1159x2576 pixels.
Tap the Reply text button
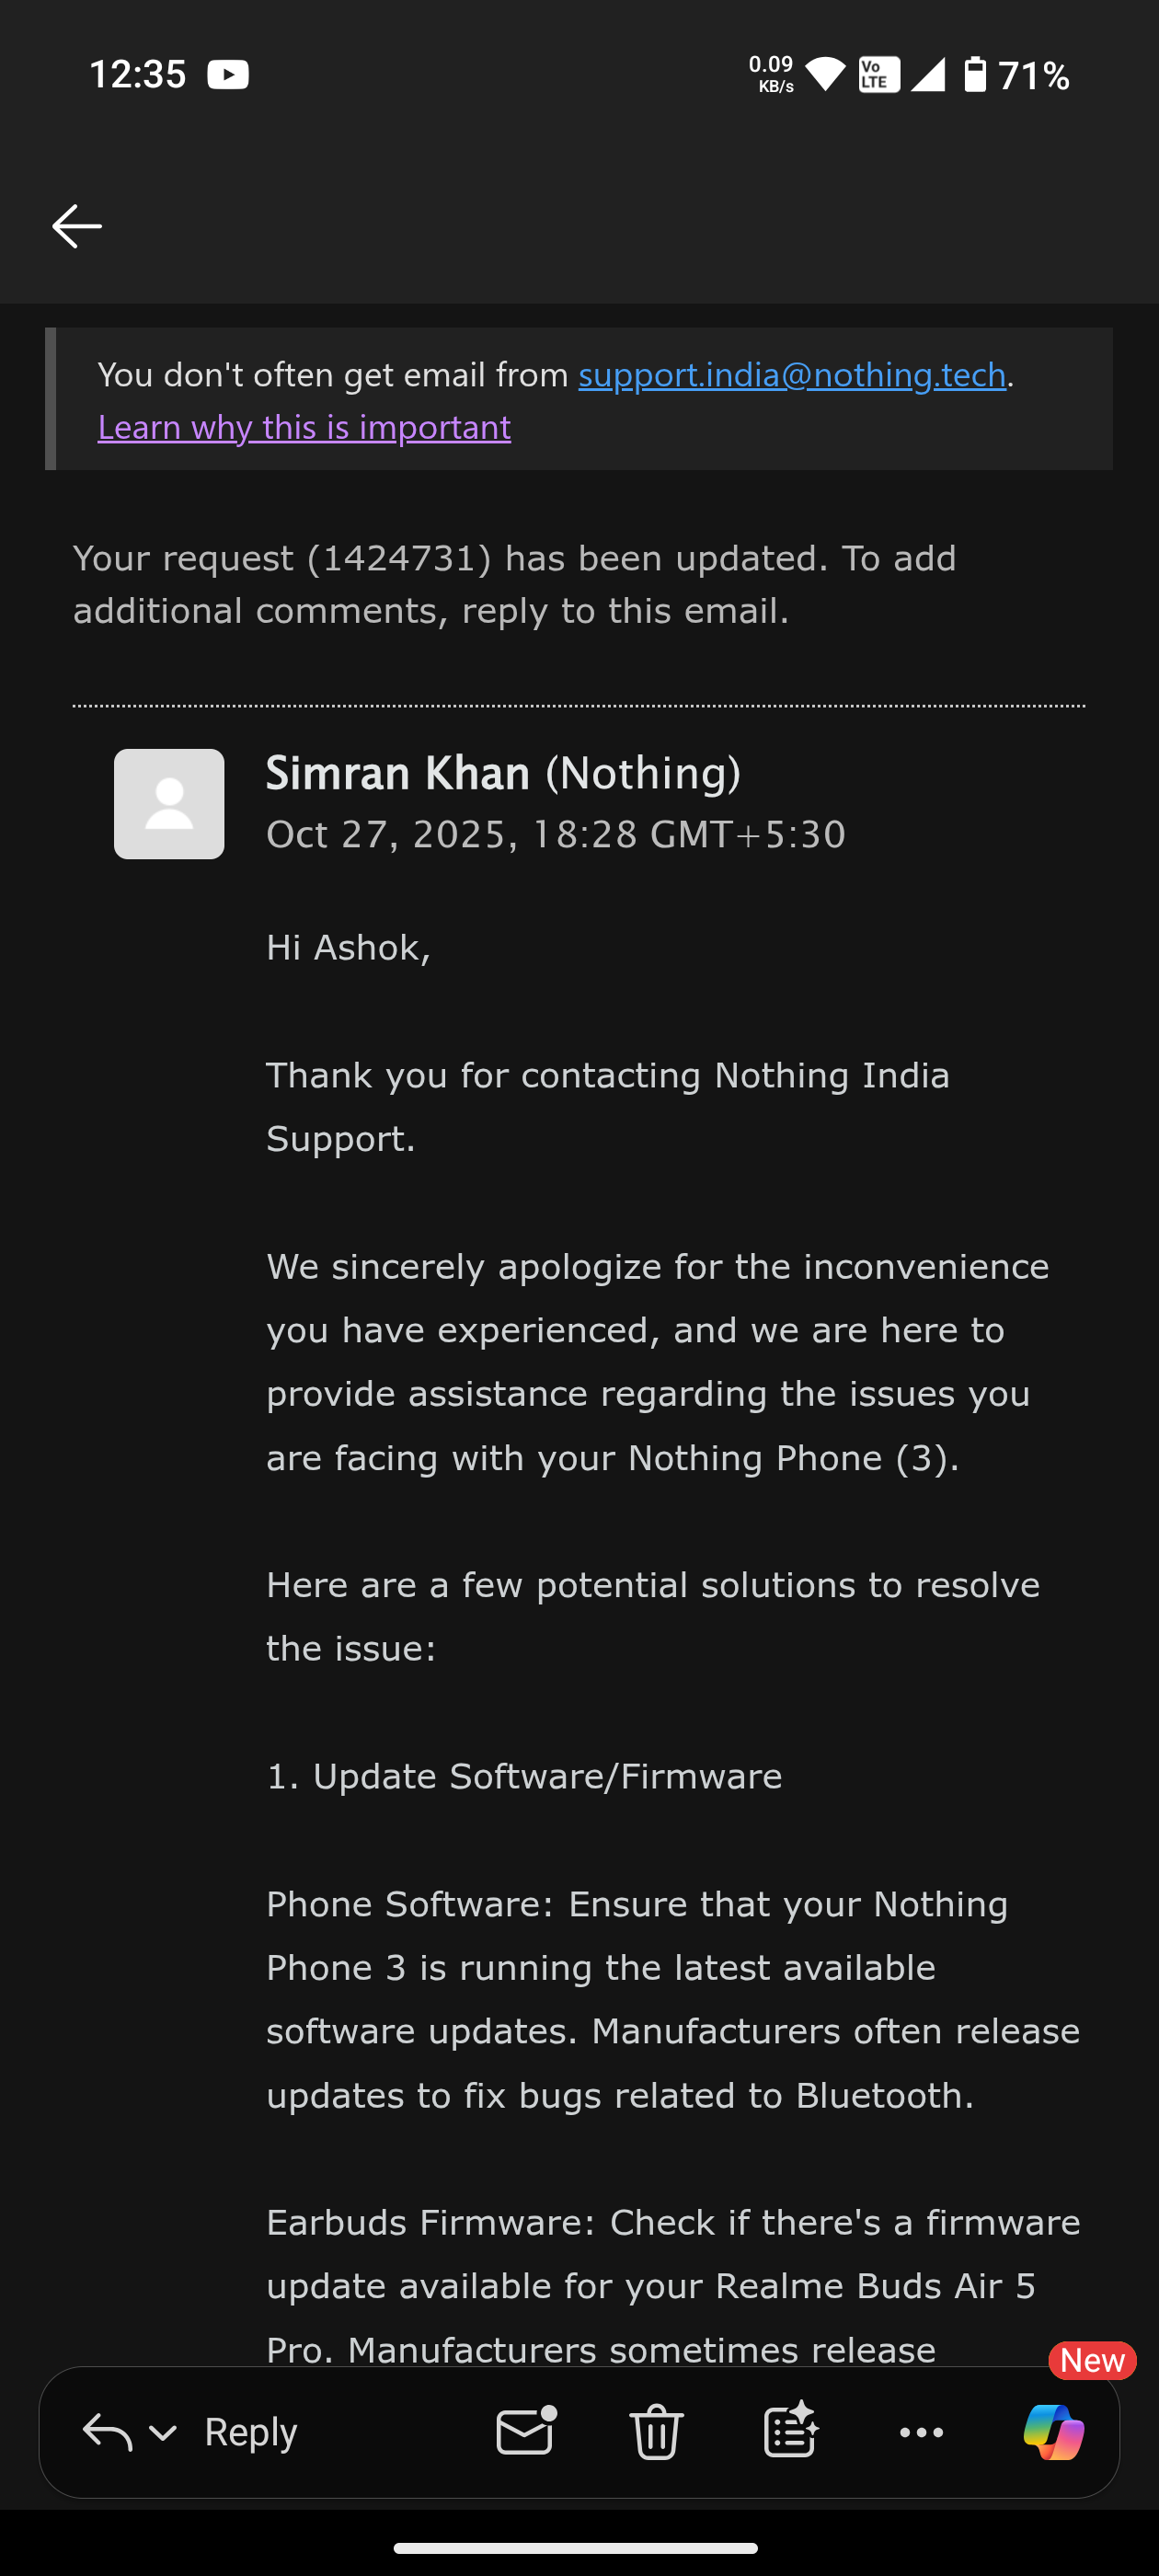tap(251, 2432)
